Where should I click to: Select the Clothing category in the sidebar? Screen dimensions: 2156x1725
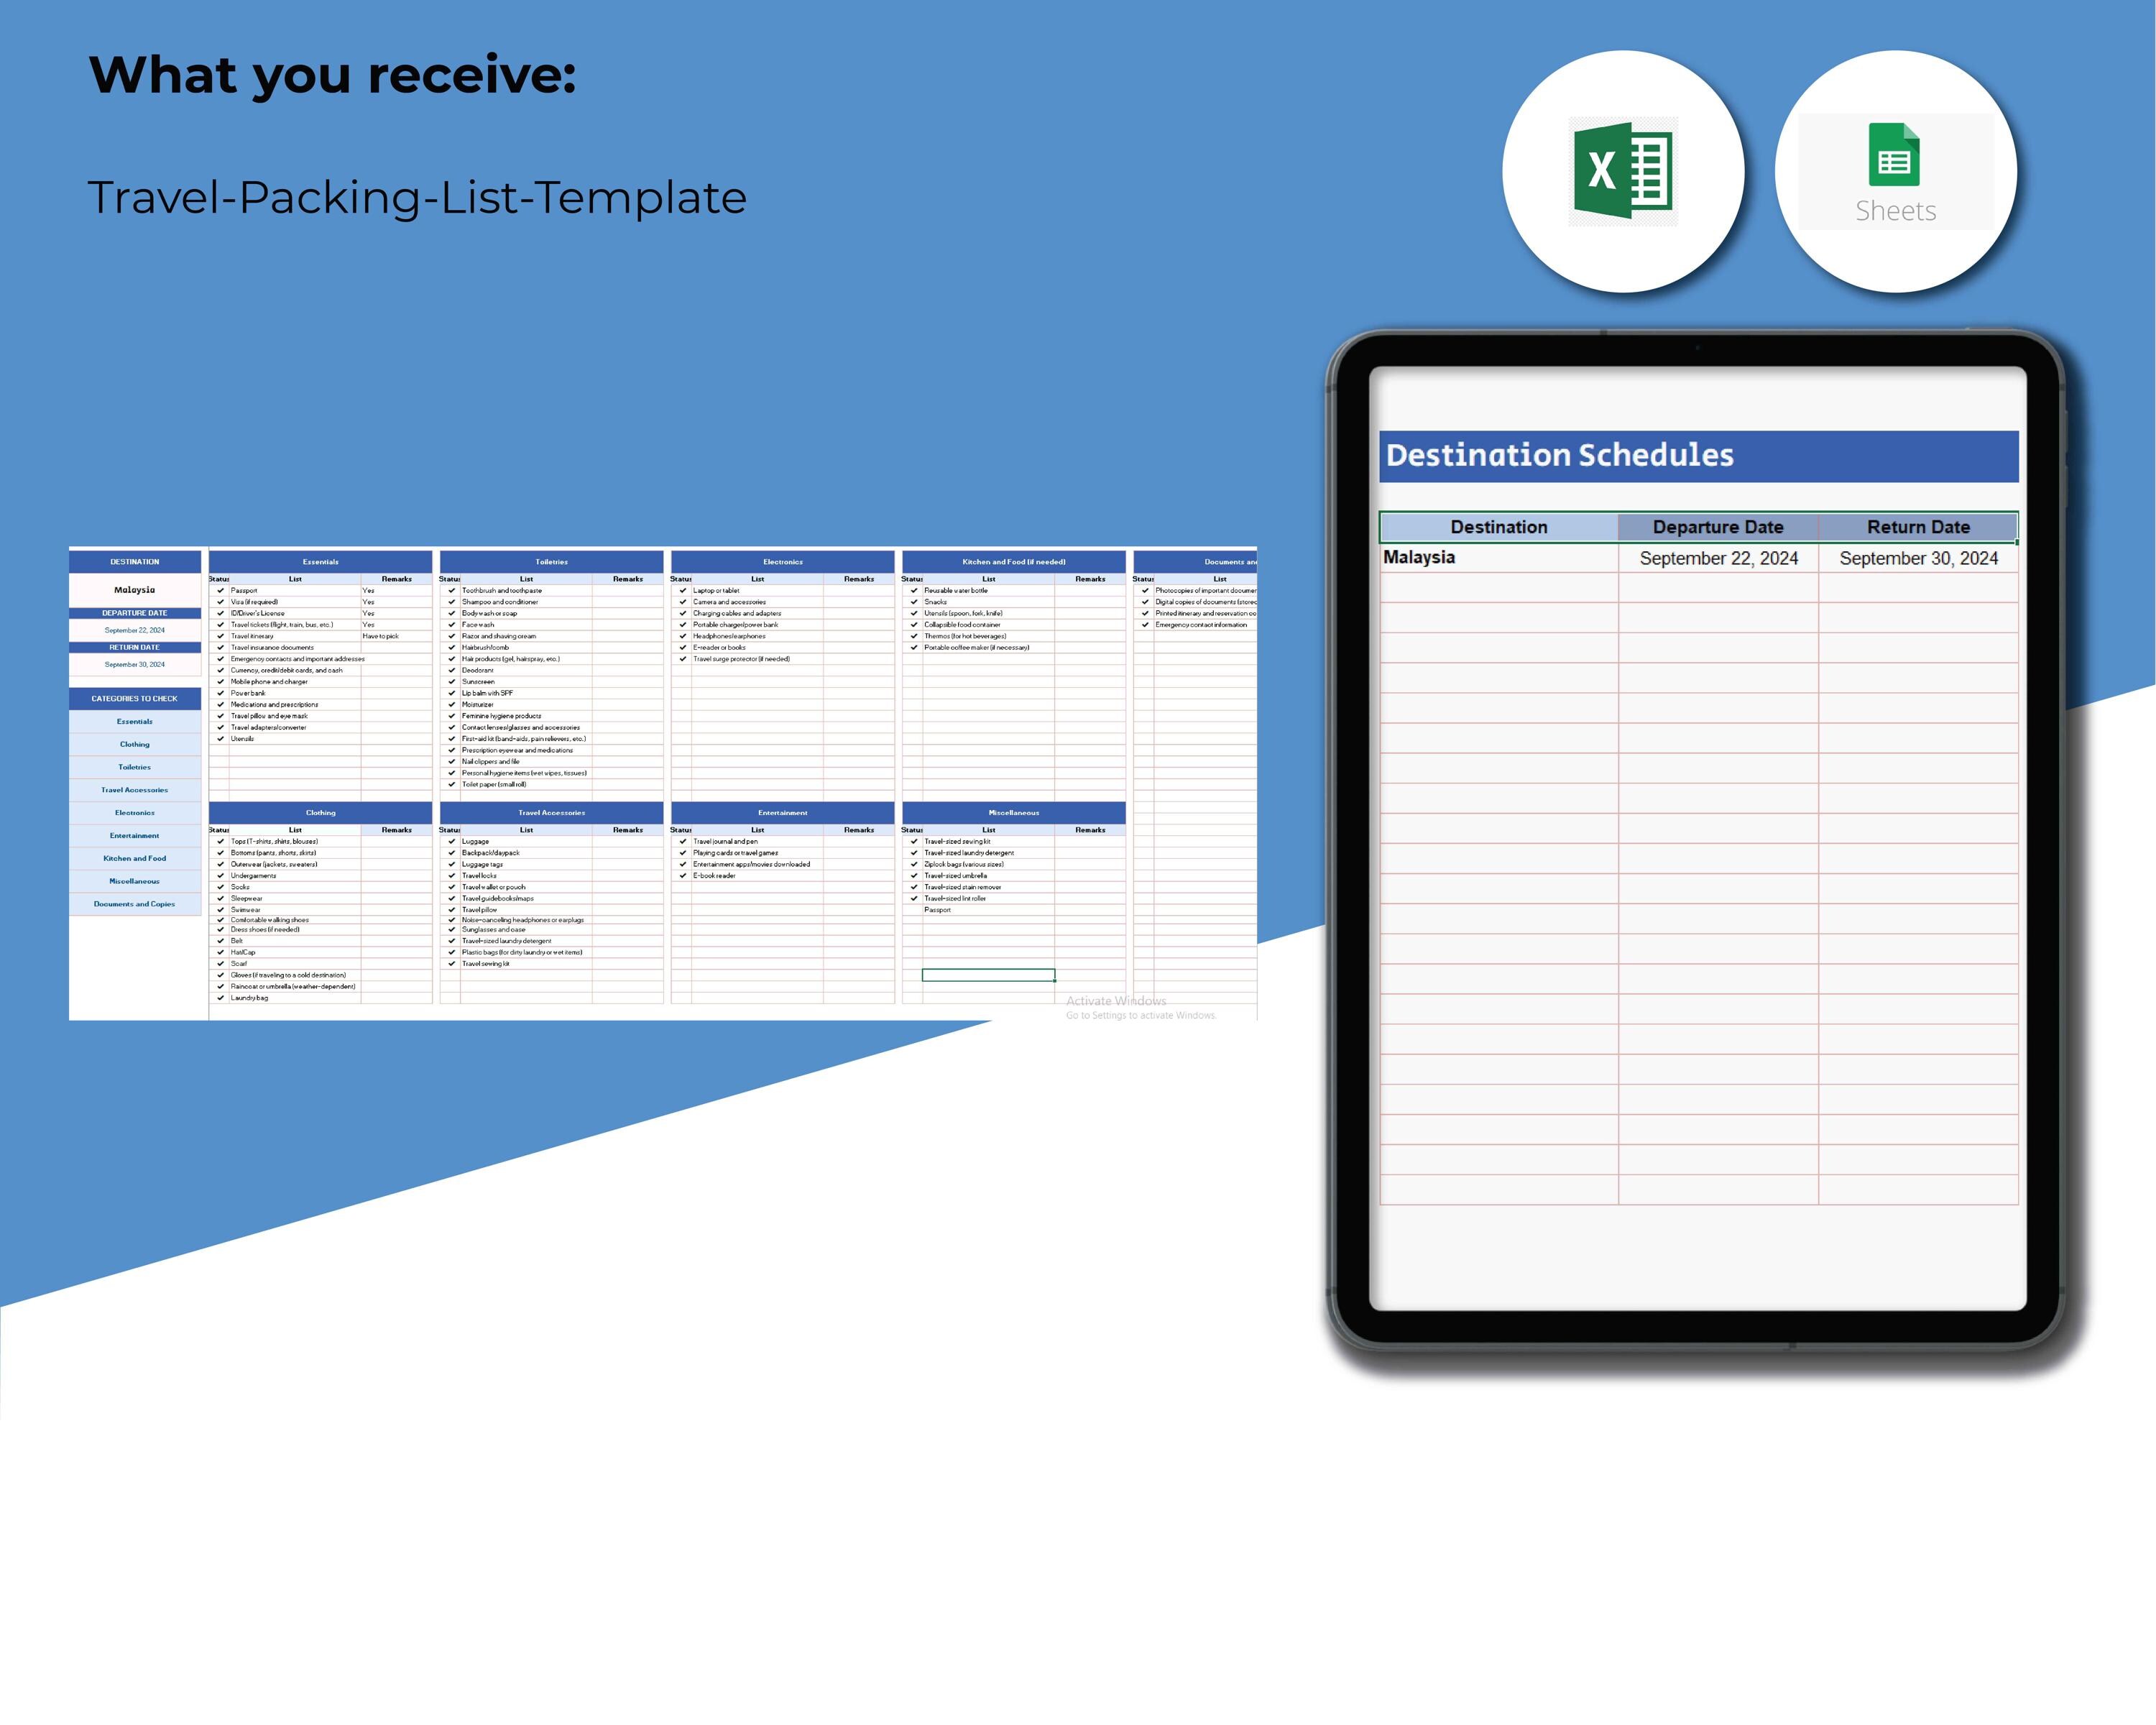click(135, 744)
